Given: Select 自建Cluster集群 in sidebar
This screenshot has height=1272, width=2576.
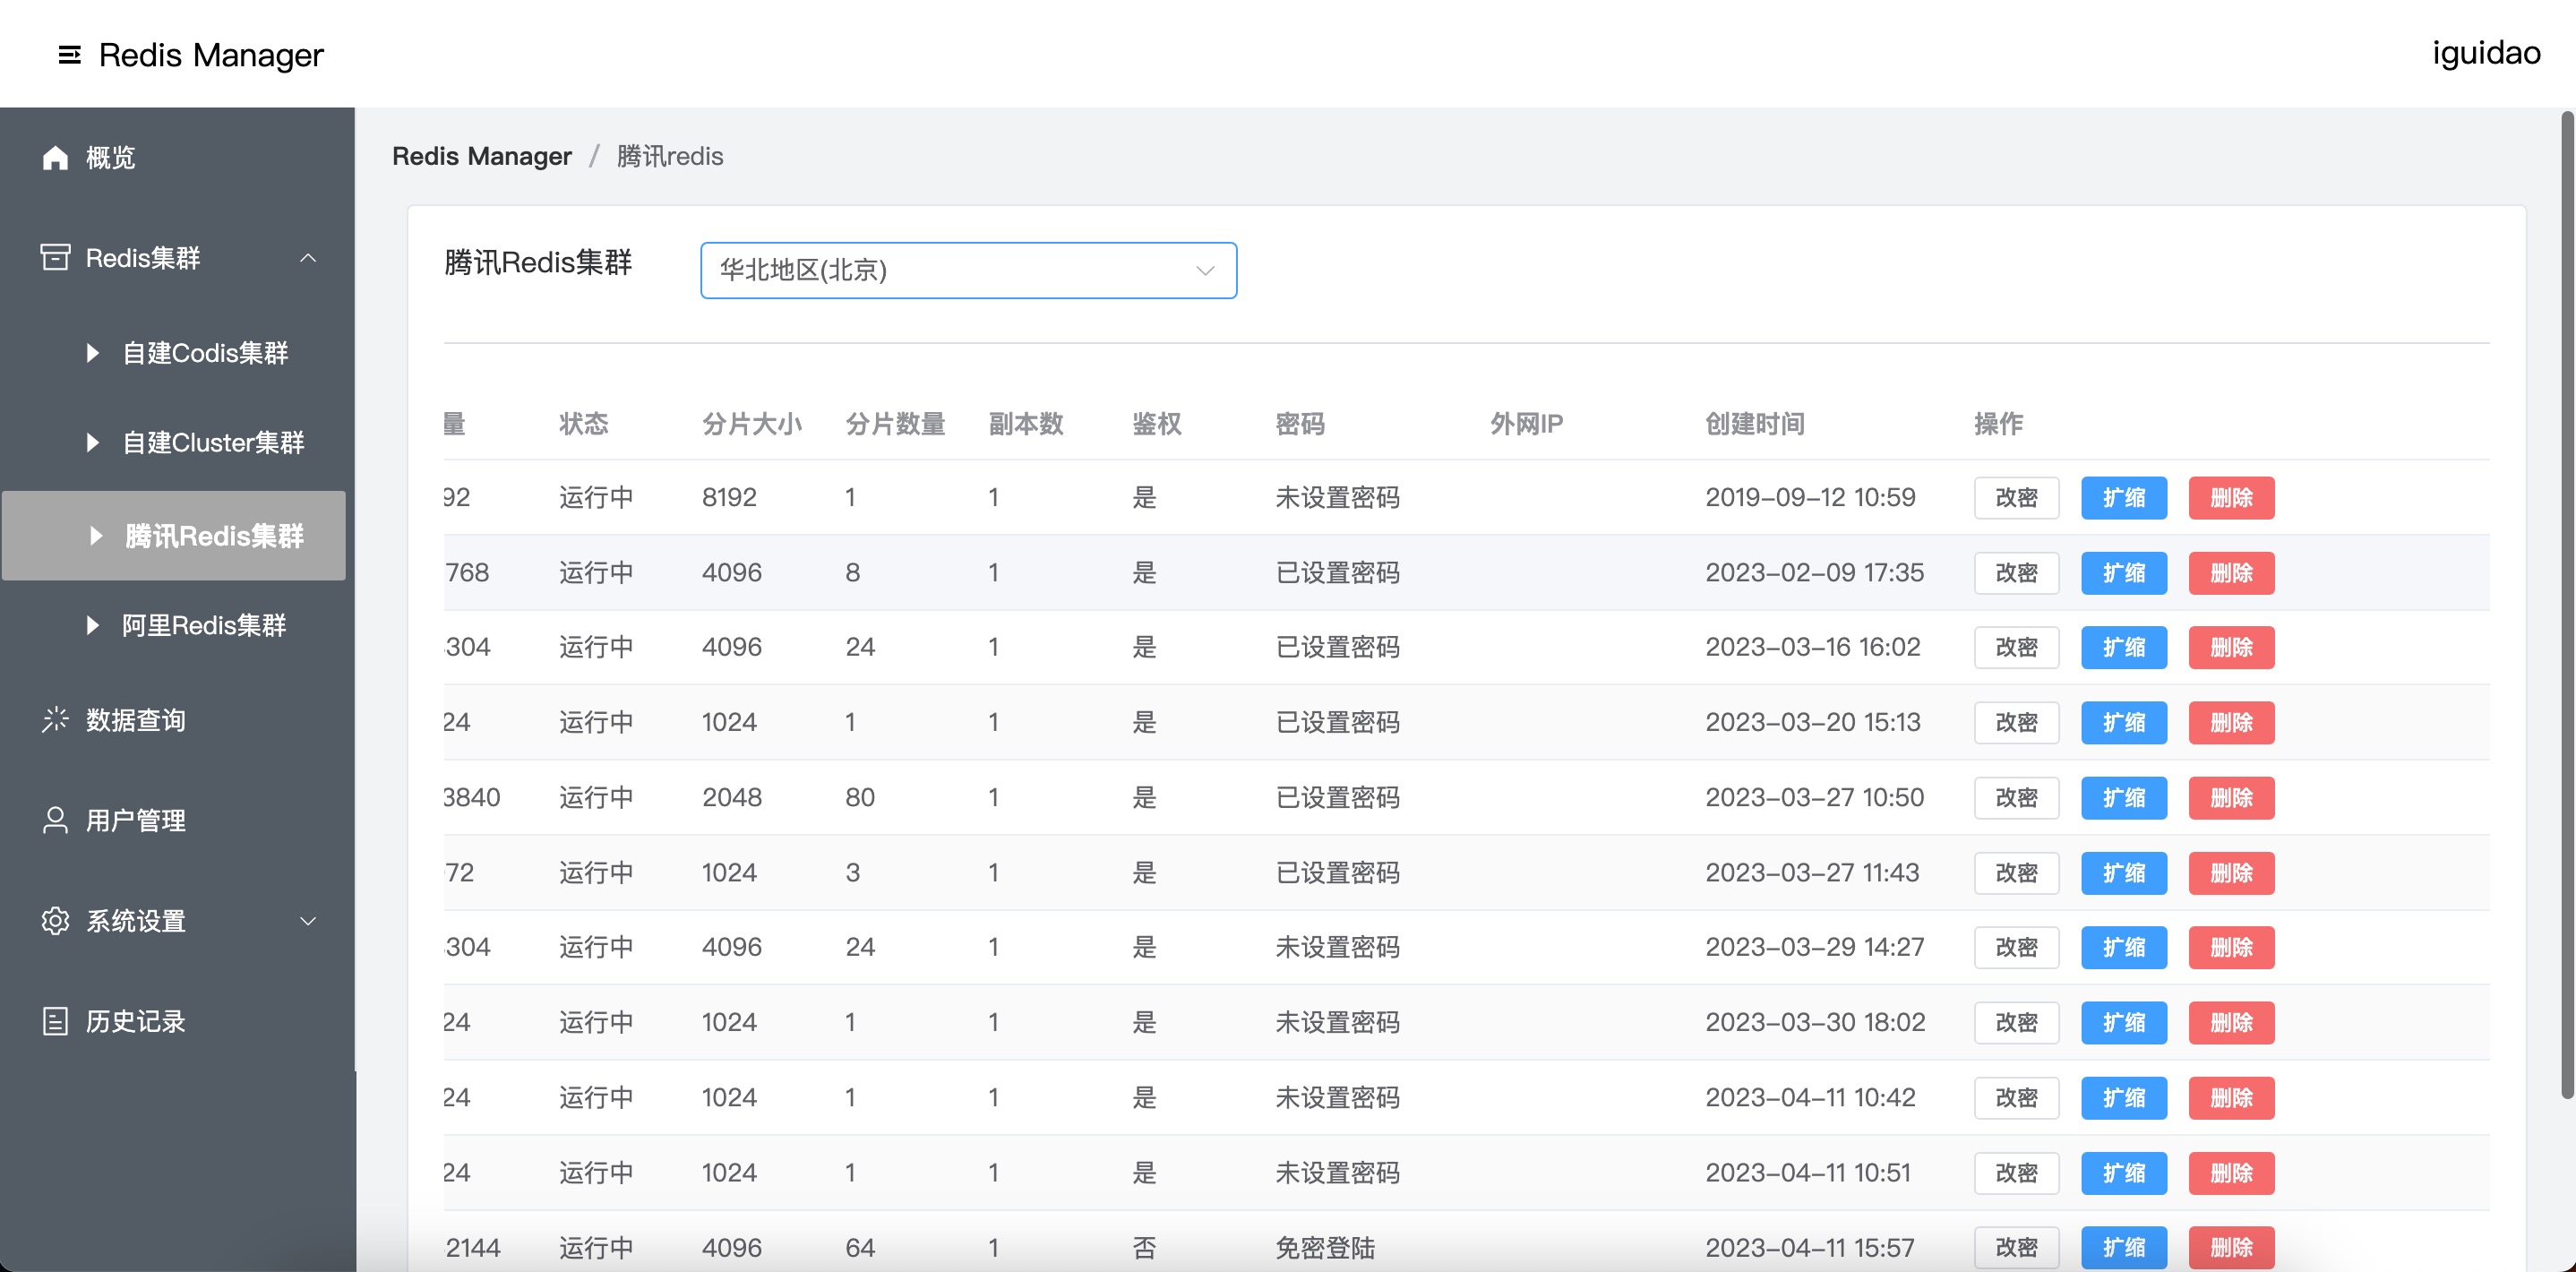Looking at the screenshot, I should (212, 443).
